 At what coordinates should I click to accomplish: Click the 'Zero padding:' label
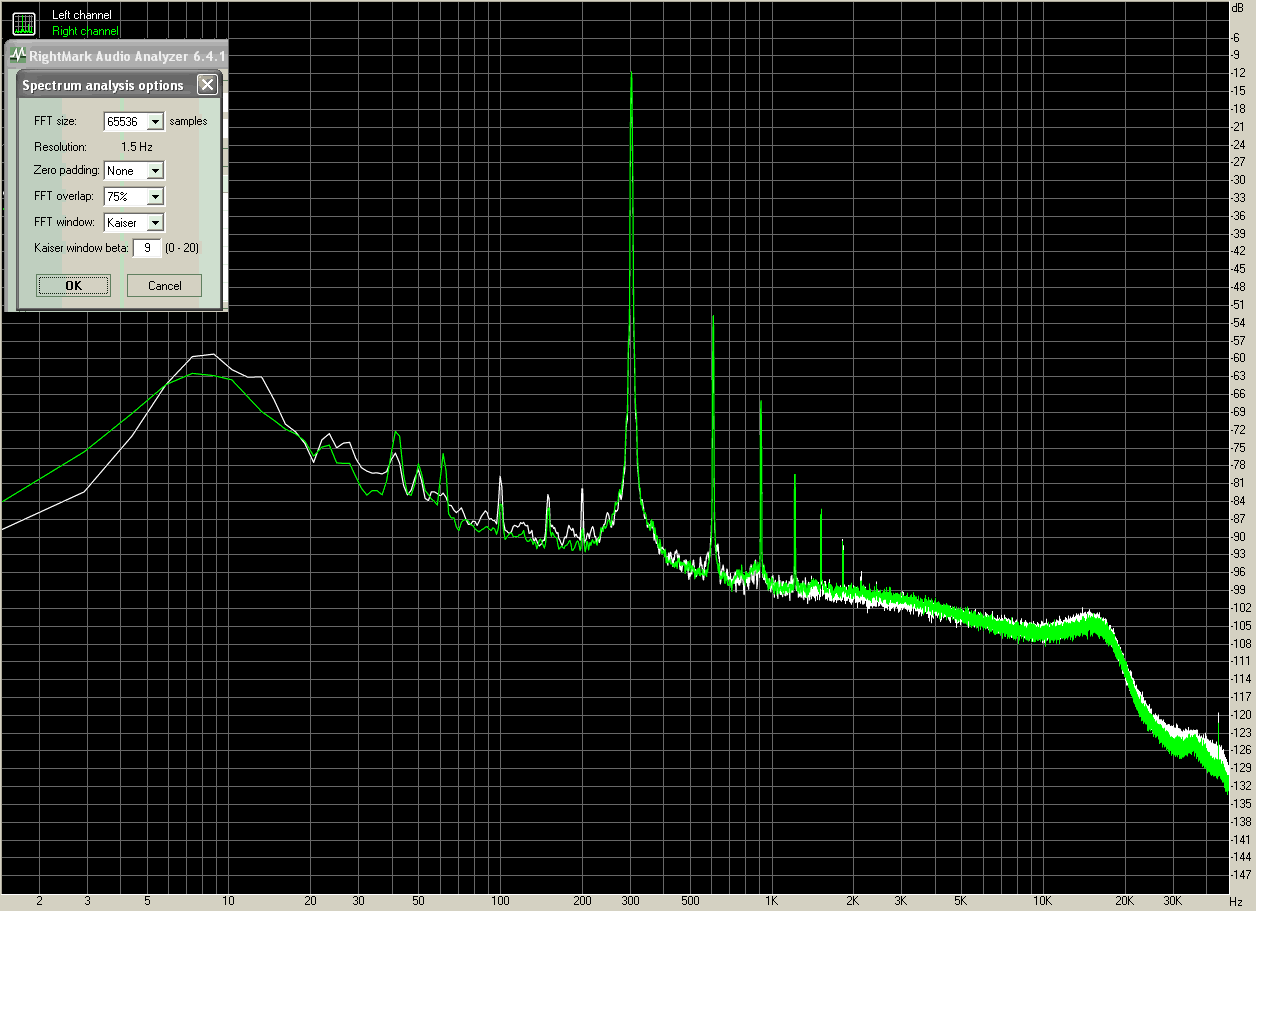pos(66,170)
